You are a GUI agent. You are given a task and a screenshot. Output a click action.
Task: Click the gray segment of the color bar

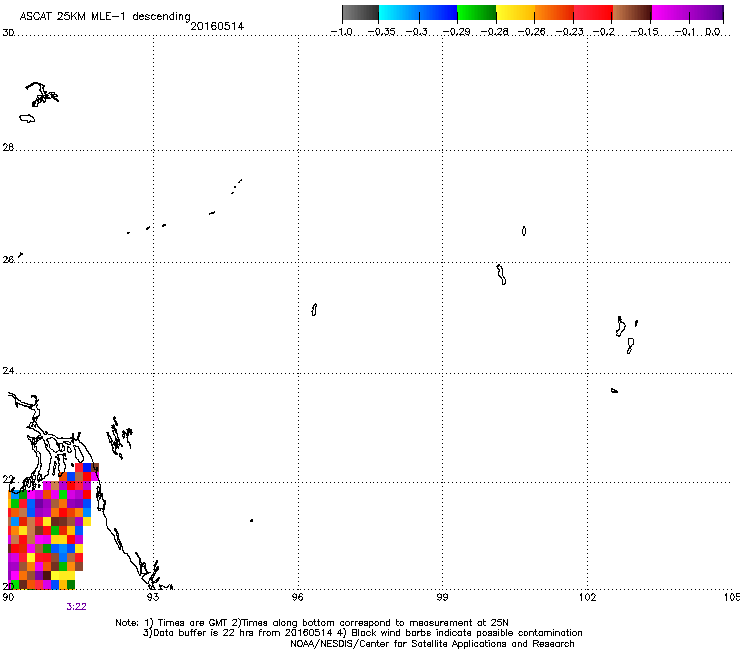tap(361, 13)
